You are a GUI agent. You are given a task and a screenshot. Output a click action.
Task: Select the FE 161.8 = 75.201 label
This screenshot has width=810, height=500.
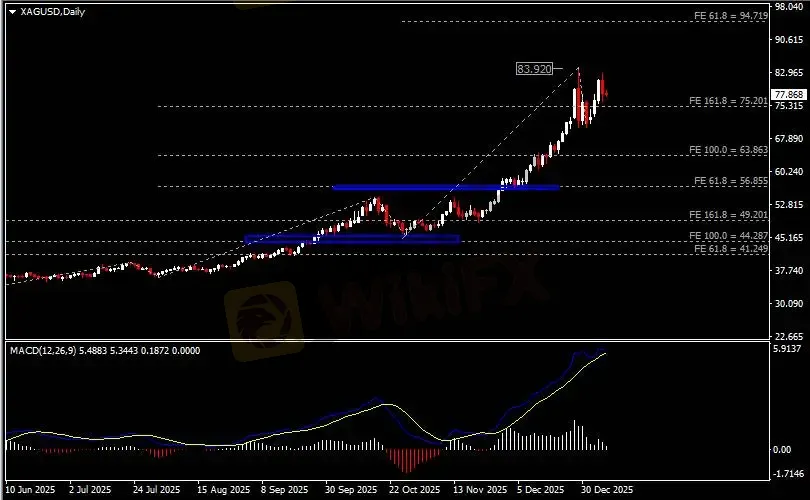click(x=728, y=101)
